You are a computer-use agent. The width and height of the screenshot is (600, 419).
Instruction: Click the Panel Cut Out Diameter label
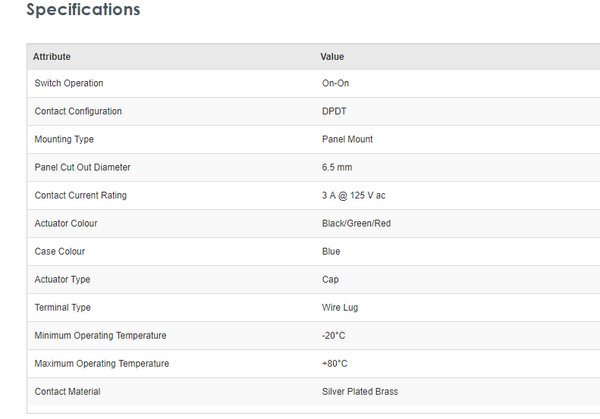tap(82, 167)
